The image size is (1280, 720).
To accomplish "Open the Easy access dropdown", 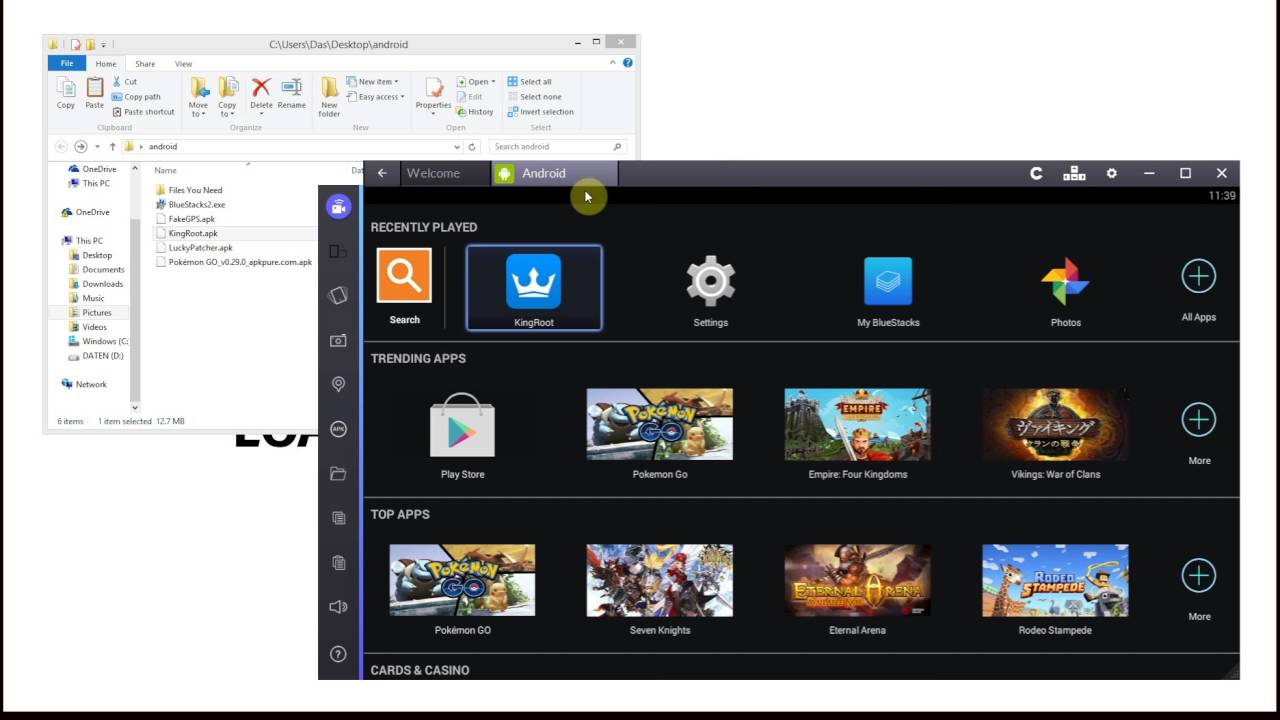I will click(x=376, y=97).
